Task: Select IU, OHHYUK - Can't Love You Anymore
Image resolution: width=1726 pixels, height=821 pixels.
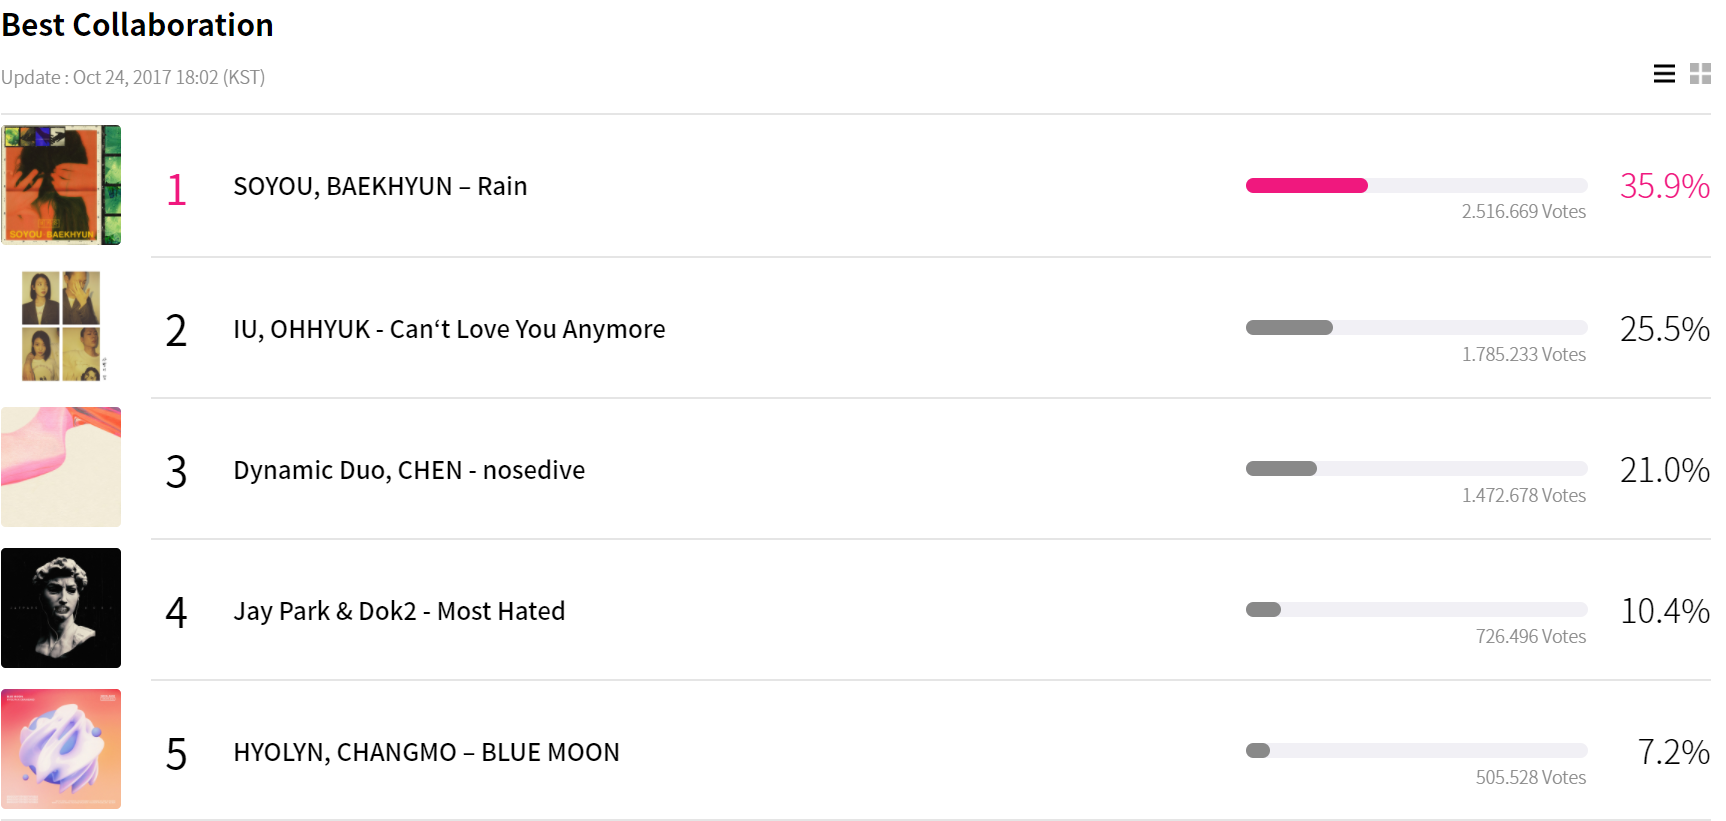Action: [449, 330]
